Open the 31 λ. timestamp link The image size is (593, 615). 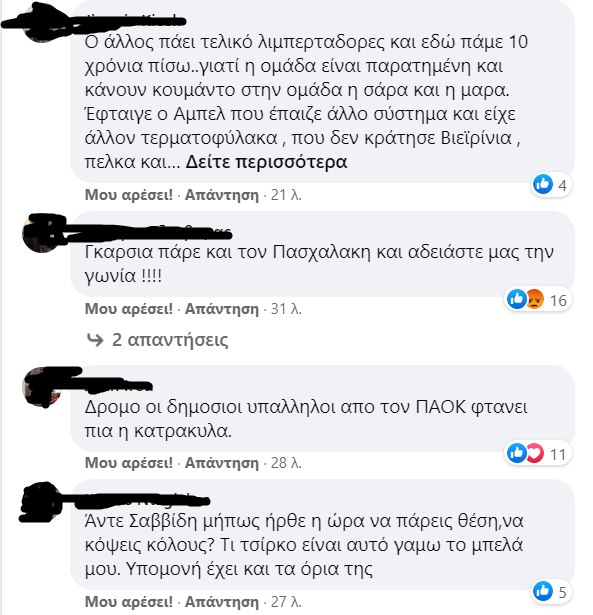coord(286,309)
